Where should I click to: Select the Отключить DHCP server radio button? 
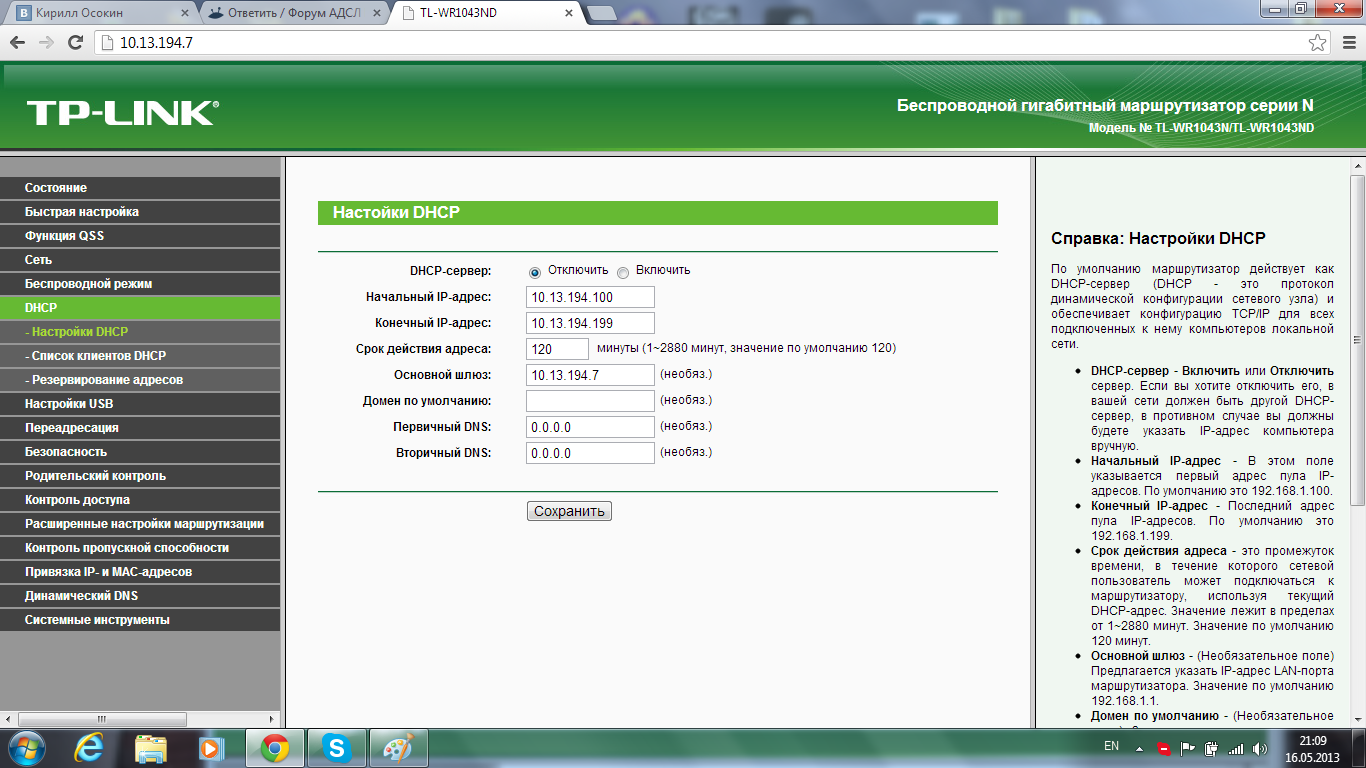point(535,272)
